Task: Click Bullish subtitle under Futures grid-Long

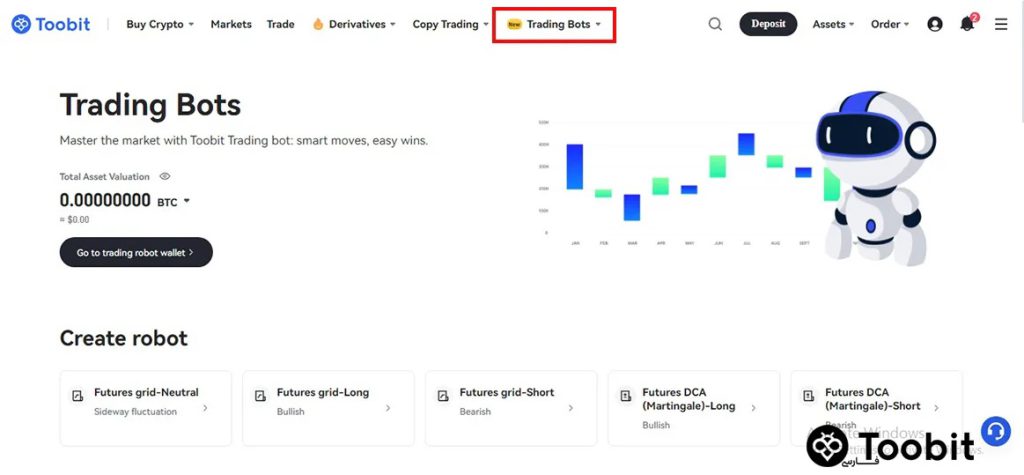Action: pyautogui.click(x=291, y=412)
